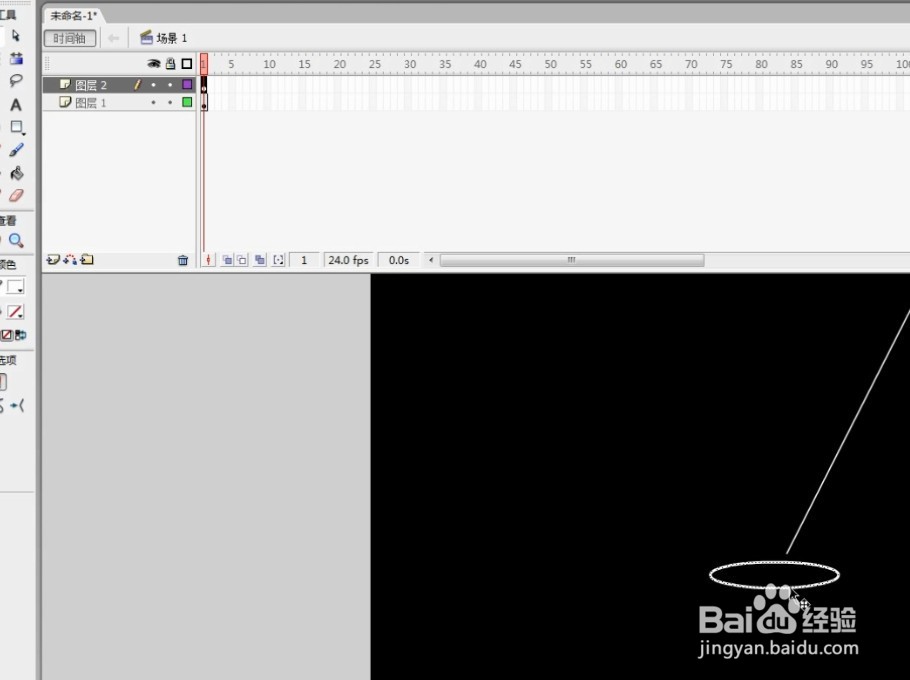Select the Eraser tool
The height and width of the screenshot is (680, 910).
(x=16, y=195)
